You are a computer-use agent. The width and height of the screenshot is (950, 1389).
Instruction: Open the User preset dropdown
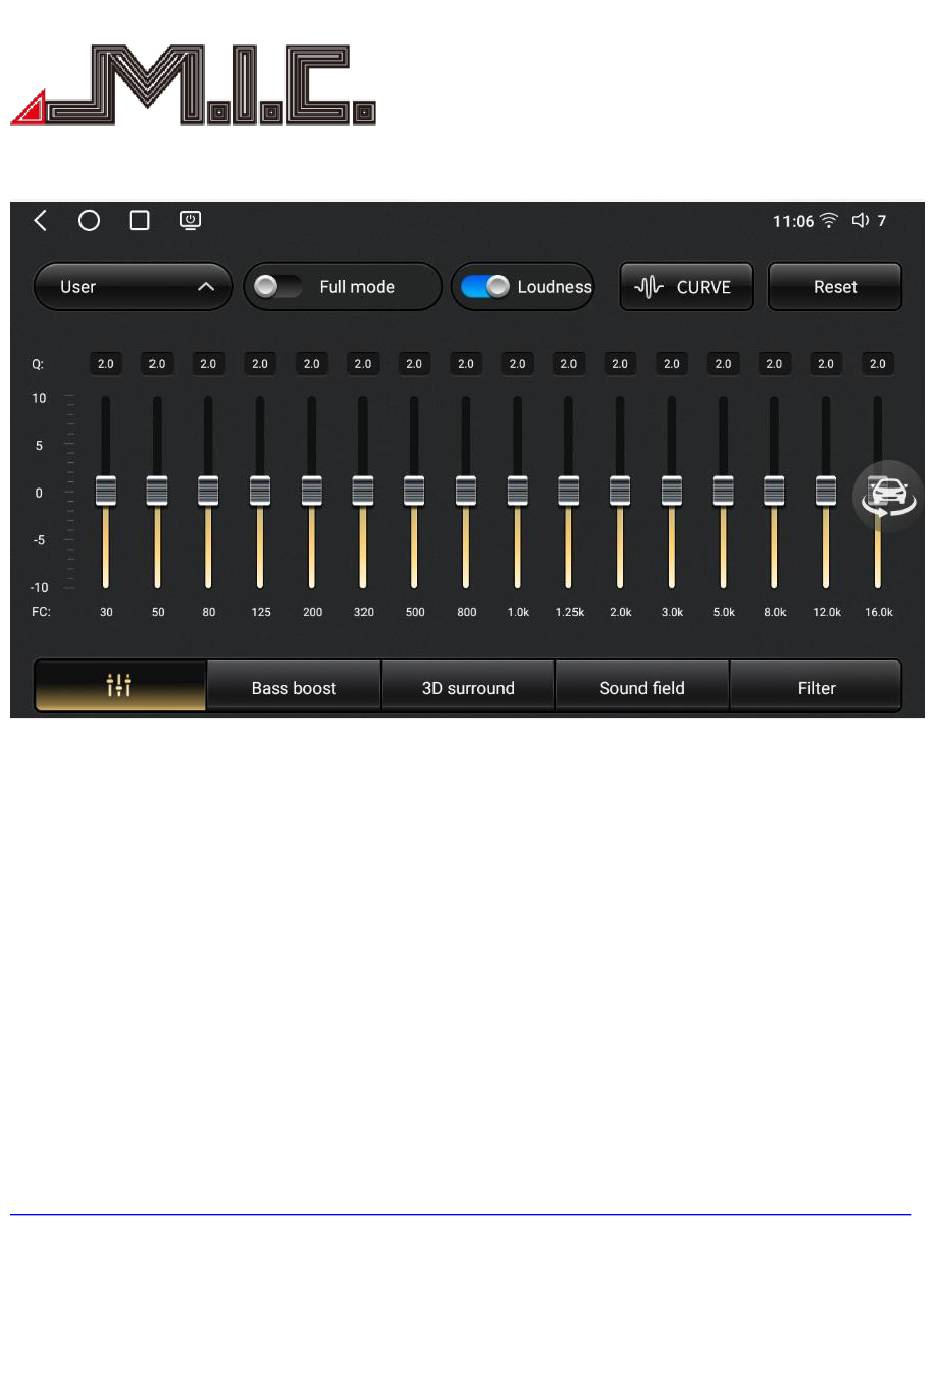point(133,287)
